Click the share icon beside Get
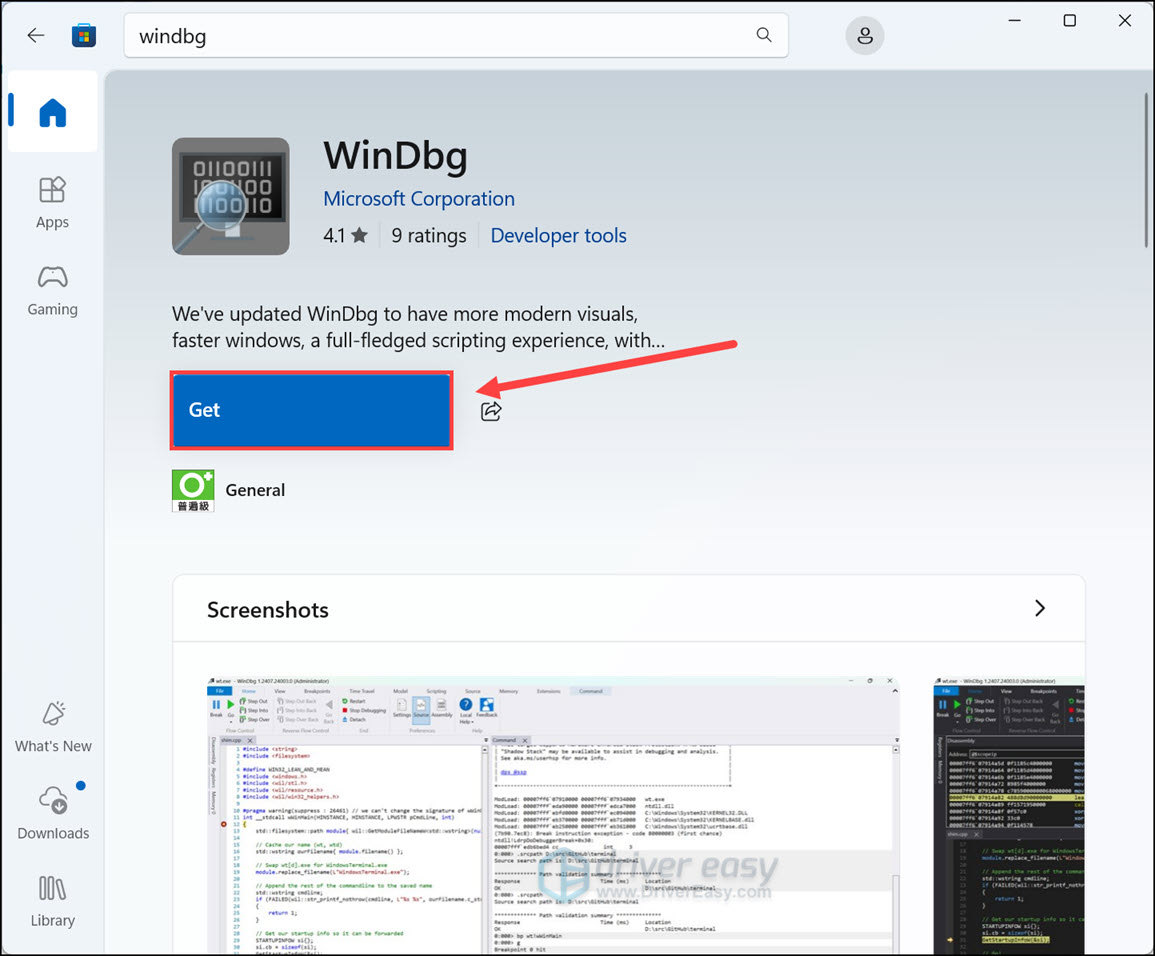Viewport: 1155px width, 956px height. pos(491,411)
